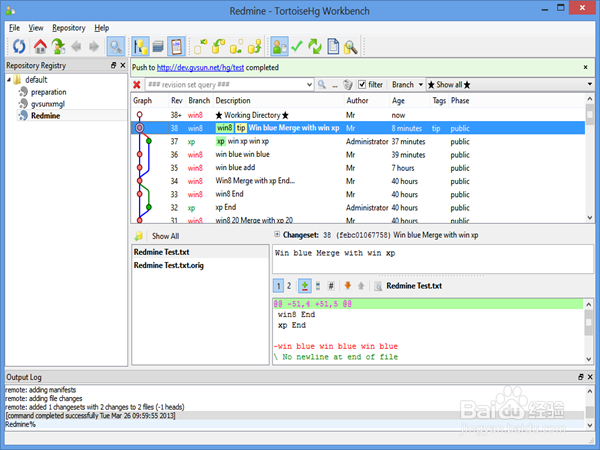Open the Repository menu
Screen dimensions: 600x450
pyautogui.click(x=68, y=28)
